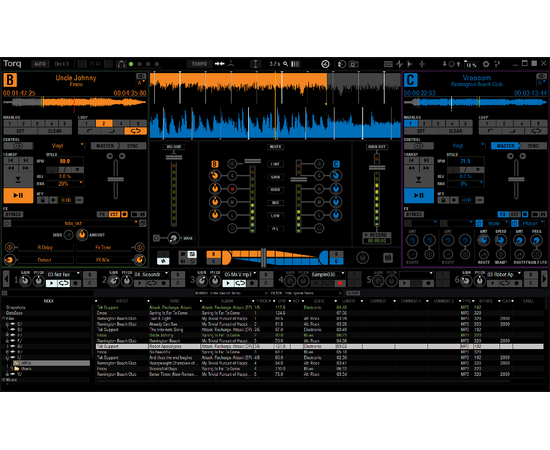Click the crossfader handle
The height and width of the screenshot is (450, 550).
tap(263, 257)
